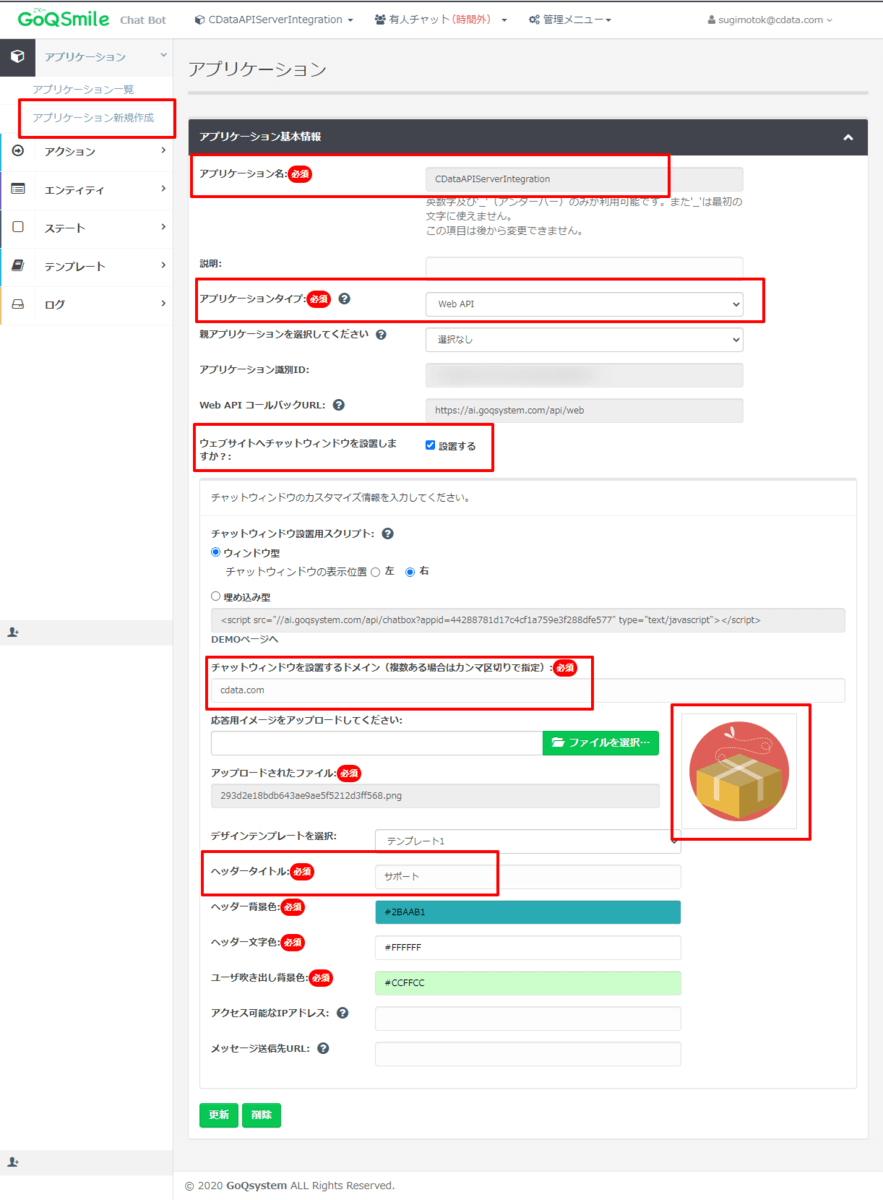Expand the ログ sidebar menu
Image resolution: width=883 pixels, height=1200 pixels.
pos(86,304)
